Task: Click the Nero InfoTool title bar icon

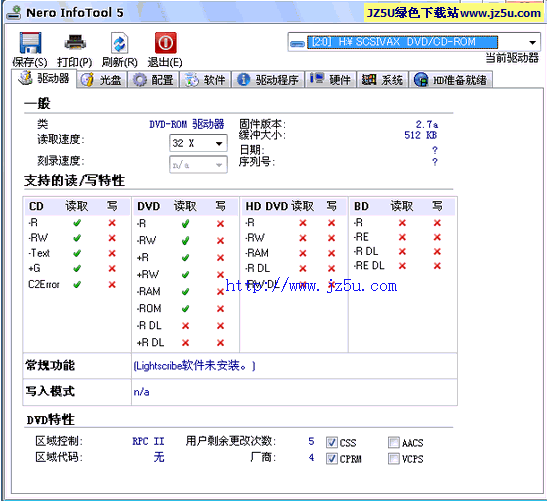Action: tap(14, 13)
